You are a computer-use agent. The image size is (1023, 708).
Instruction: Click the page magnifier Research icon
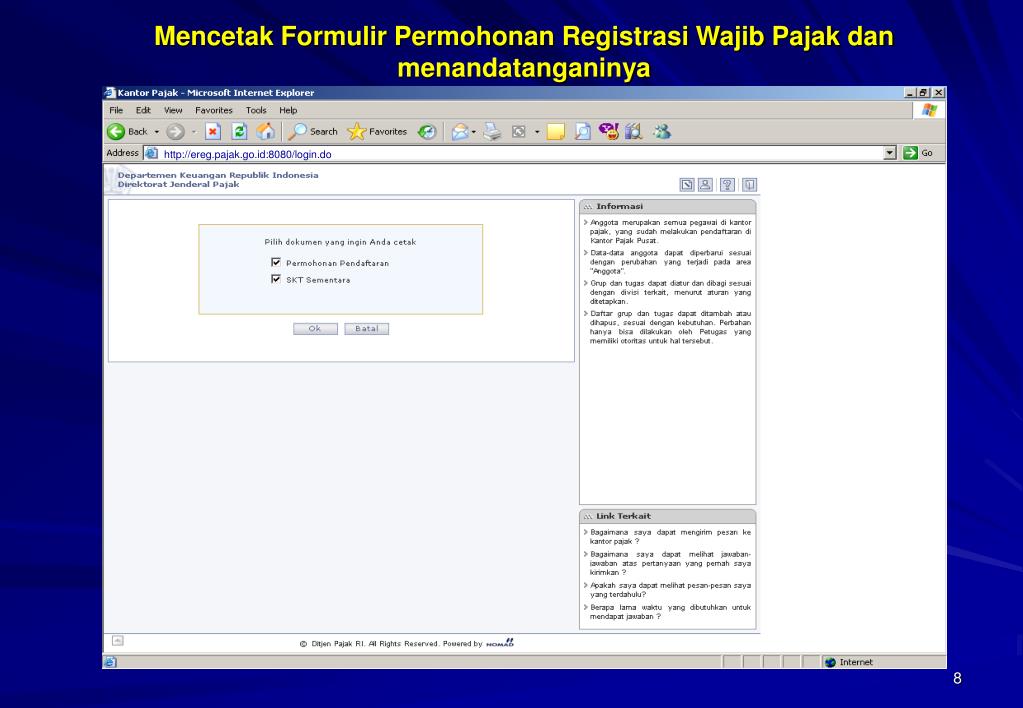(582, 132)
